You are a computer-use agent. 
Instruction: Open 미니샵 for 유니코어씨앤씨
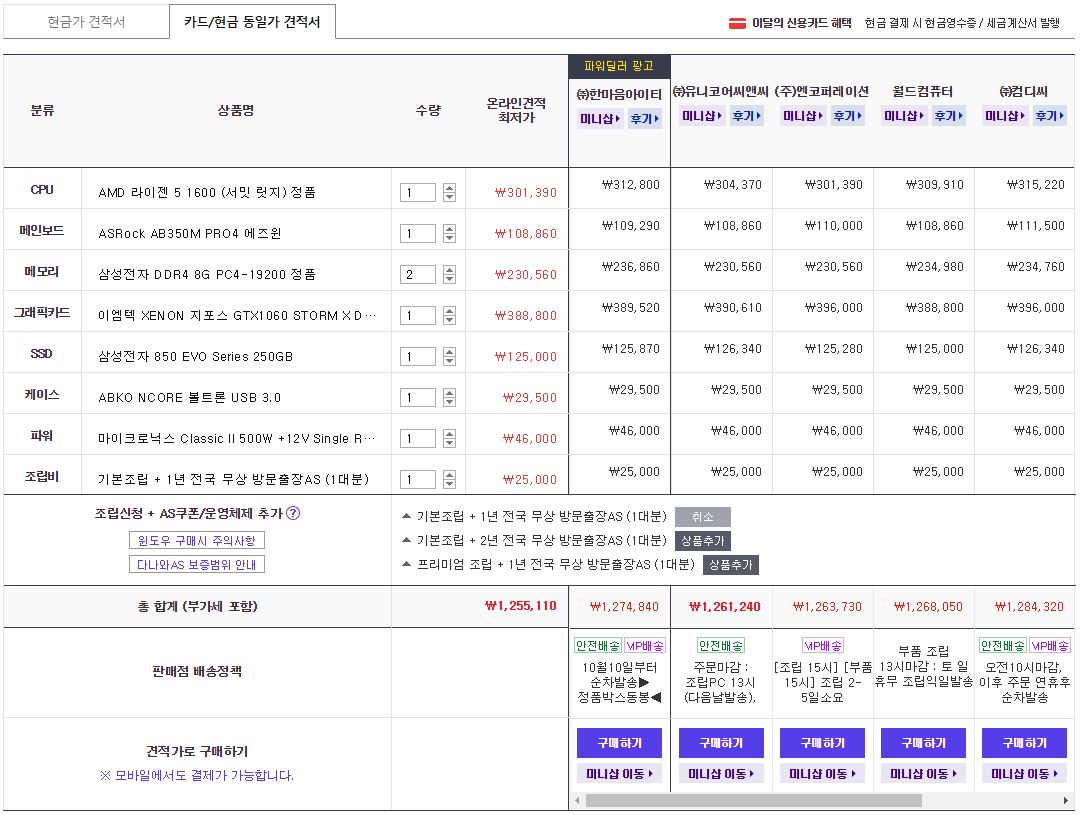click(702, 116)
